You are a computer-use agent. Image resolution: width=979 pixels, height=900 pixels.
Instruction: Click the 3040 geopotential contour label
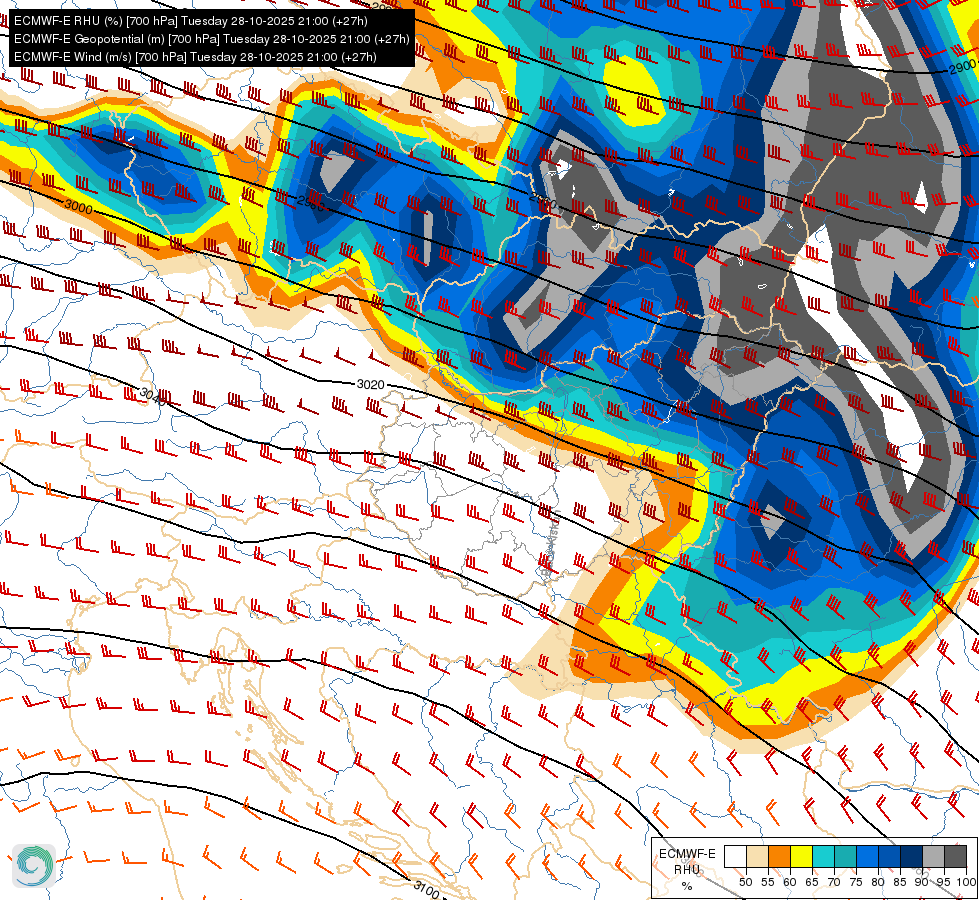[154, 395]
